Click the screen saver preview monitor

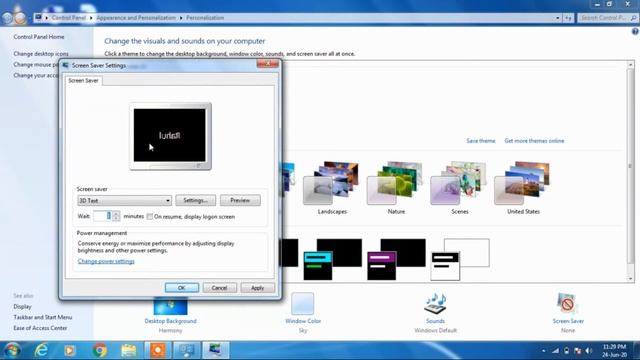(170, 136)
